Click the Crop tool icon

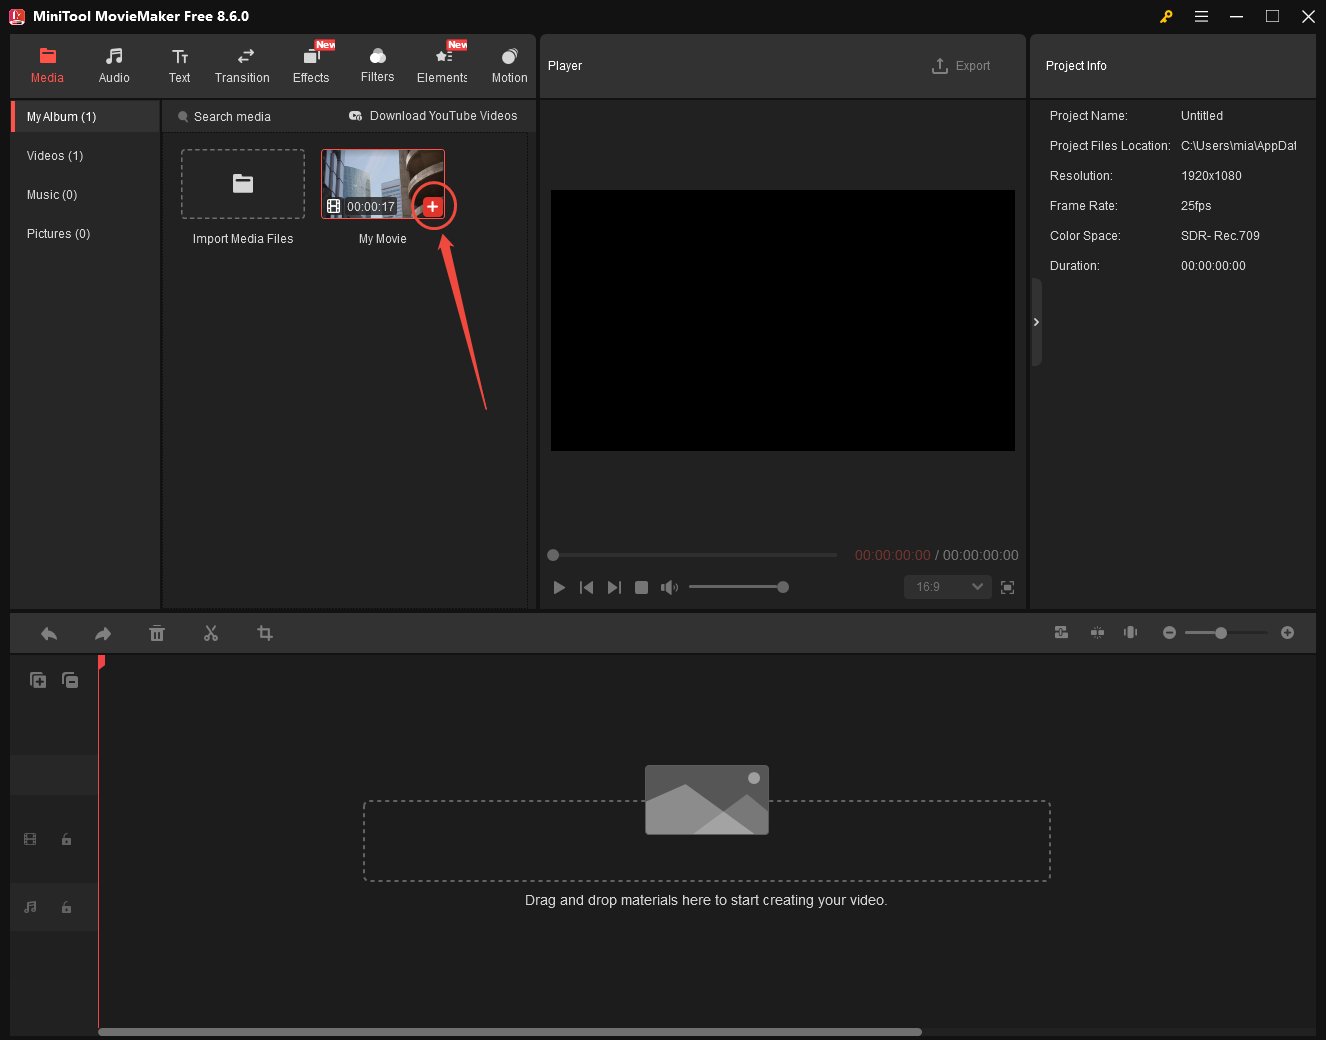(265, 633)
